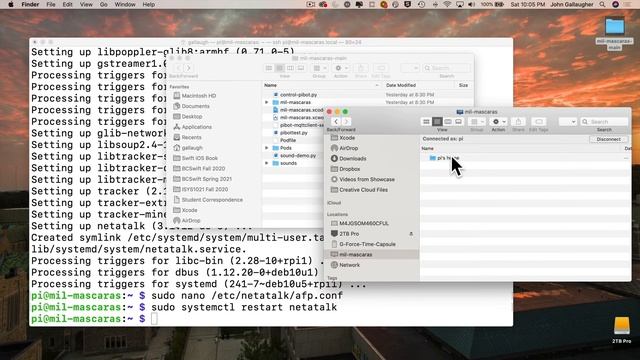
Task: Select sound-demo.py in back Finder window
Action: point(298,156)
